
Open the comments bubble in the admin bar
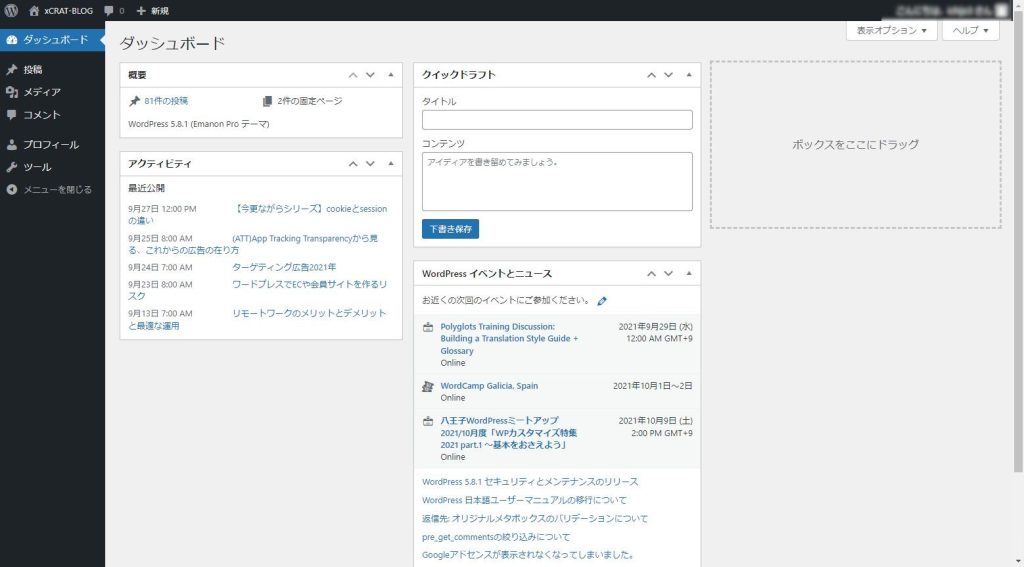(x=114, y=10)
